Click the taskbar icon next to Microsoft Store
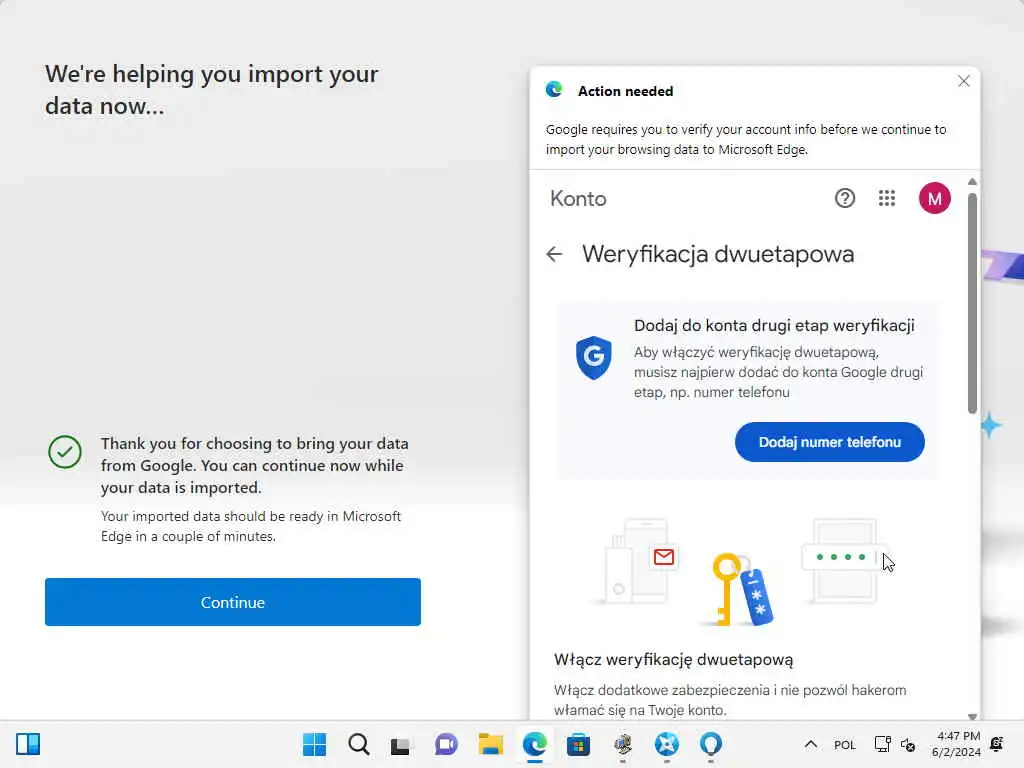 [x=623, y=744]
